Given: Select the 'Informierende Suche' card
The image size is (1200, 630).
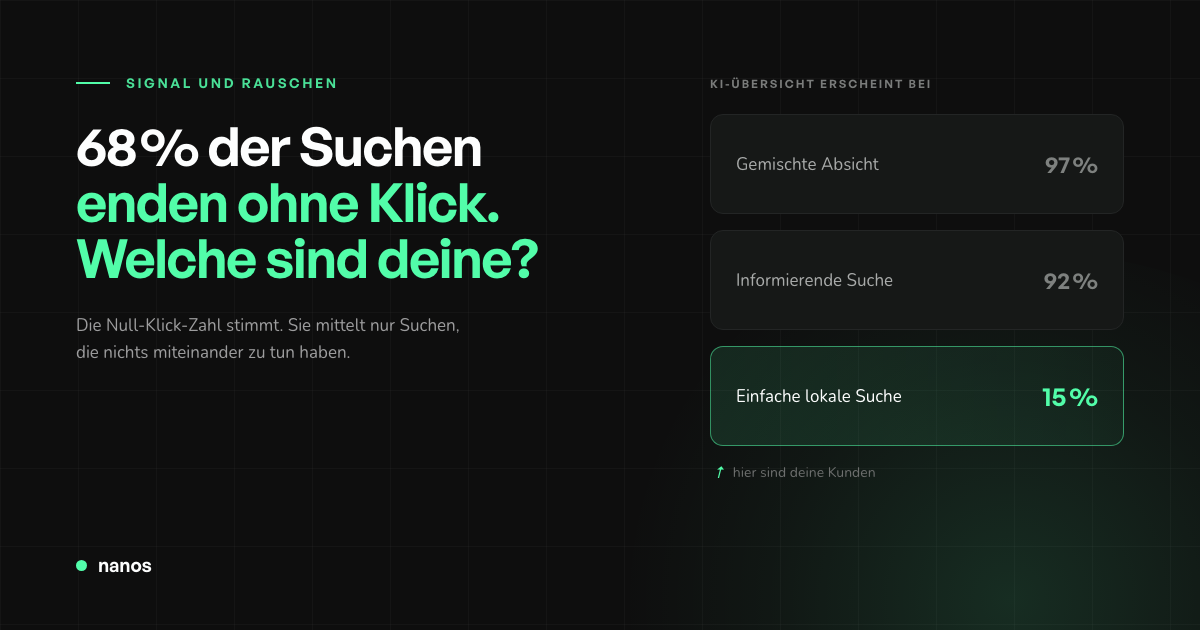Looking at the screenshot, I should click(x=917, y=280).
